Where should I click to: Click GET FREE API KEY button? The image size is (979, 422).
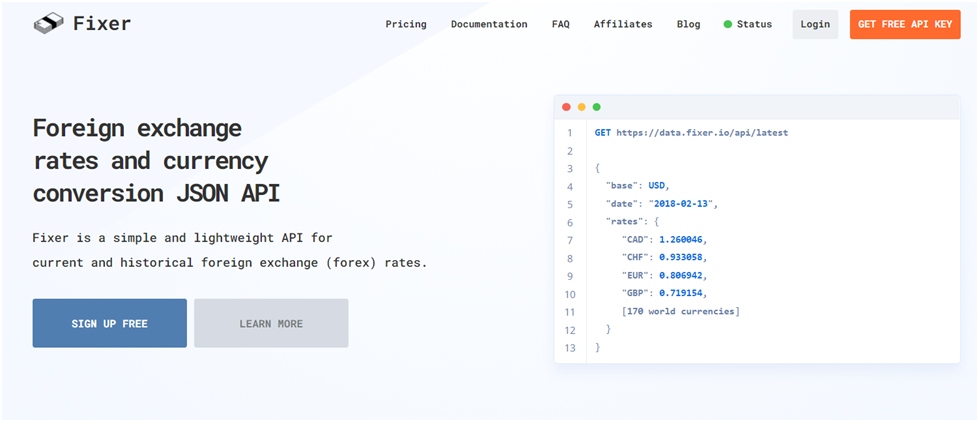click(x=905, y=24)
